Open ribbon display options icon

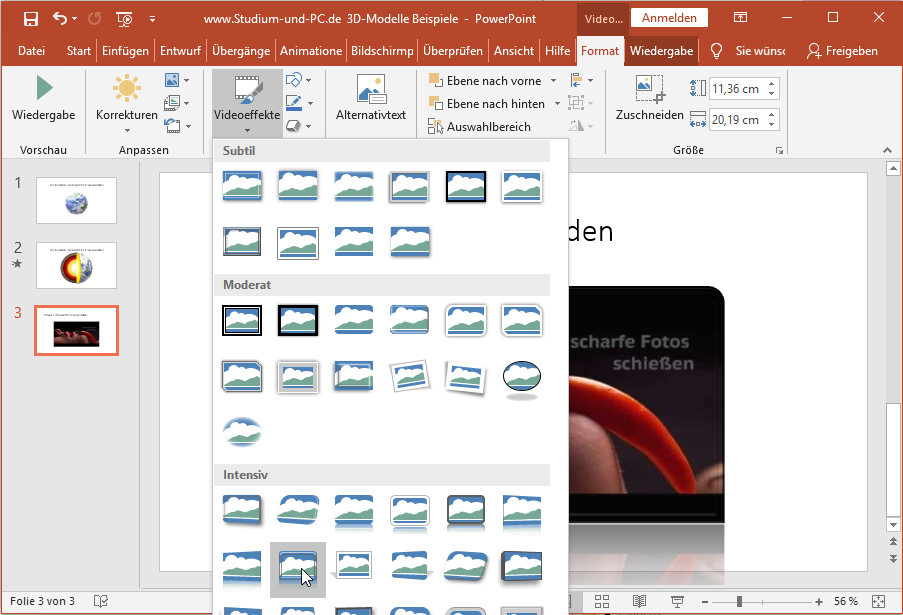tap(740, 18)
